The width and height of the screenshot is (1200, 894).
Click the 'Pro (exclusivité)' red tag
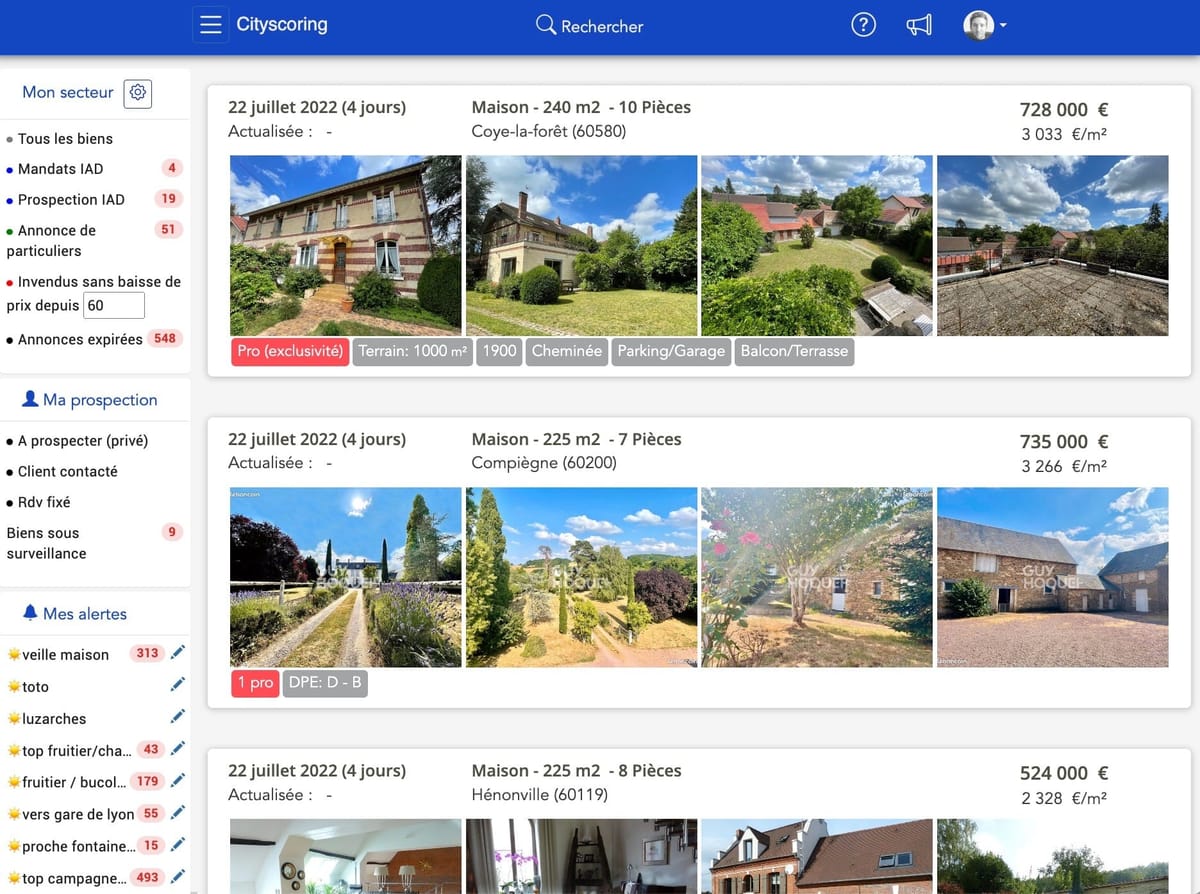point(290,351)
